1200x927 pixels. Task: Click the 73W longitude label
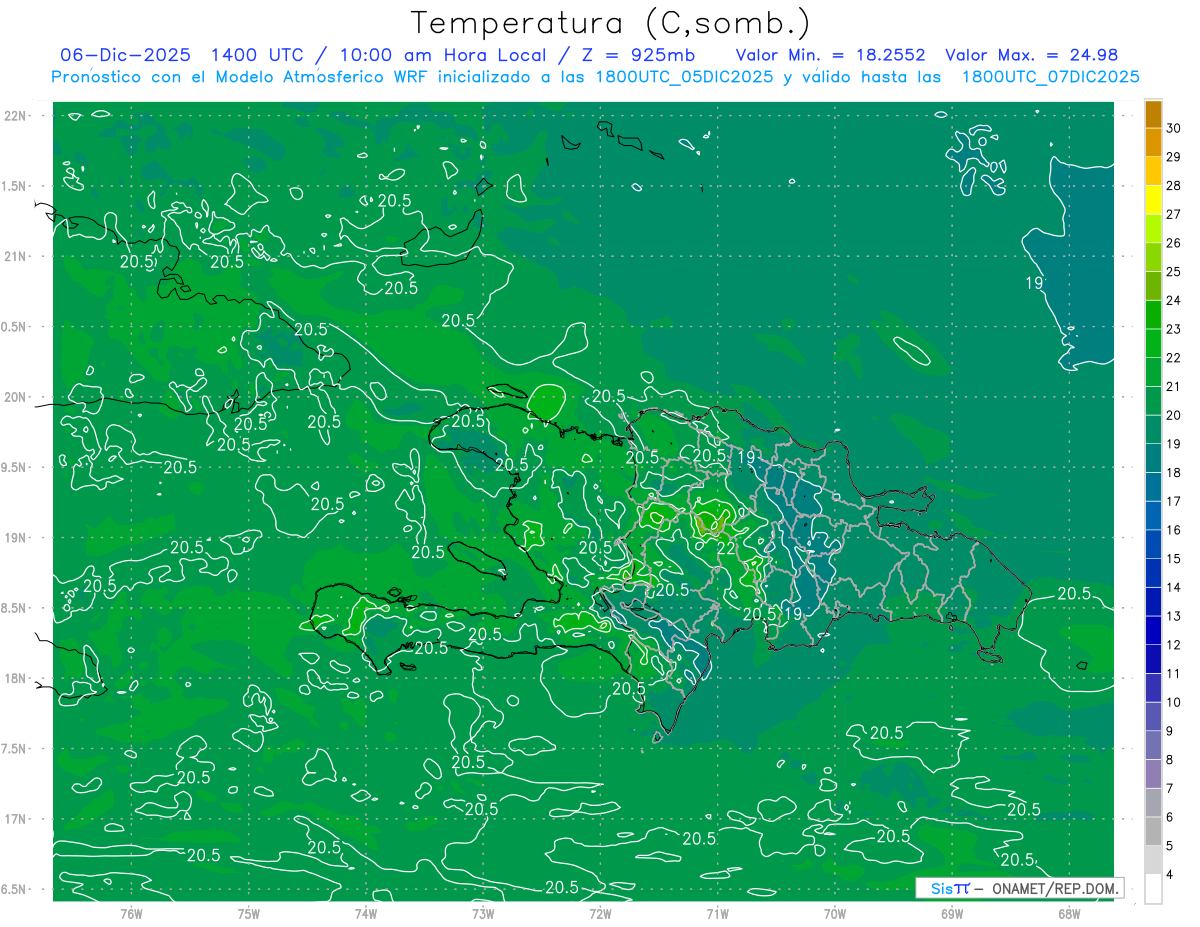tap(483, 913)
